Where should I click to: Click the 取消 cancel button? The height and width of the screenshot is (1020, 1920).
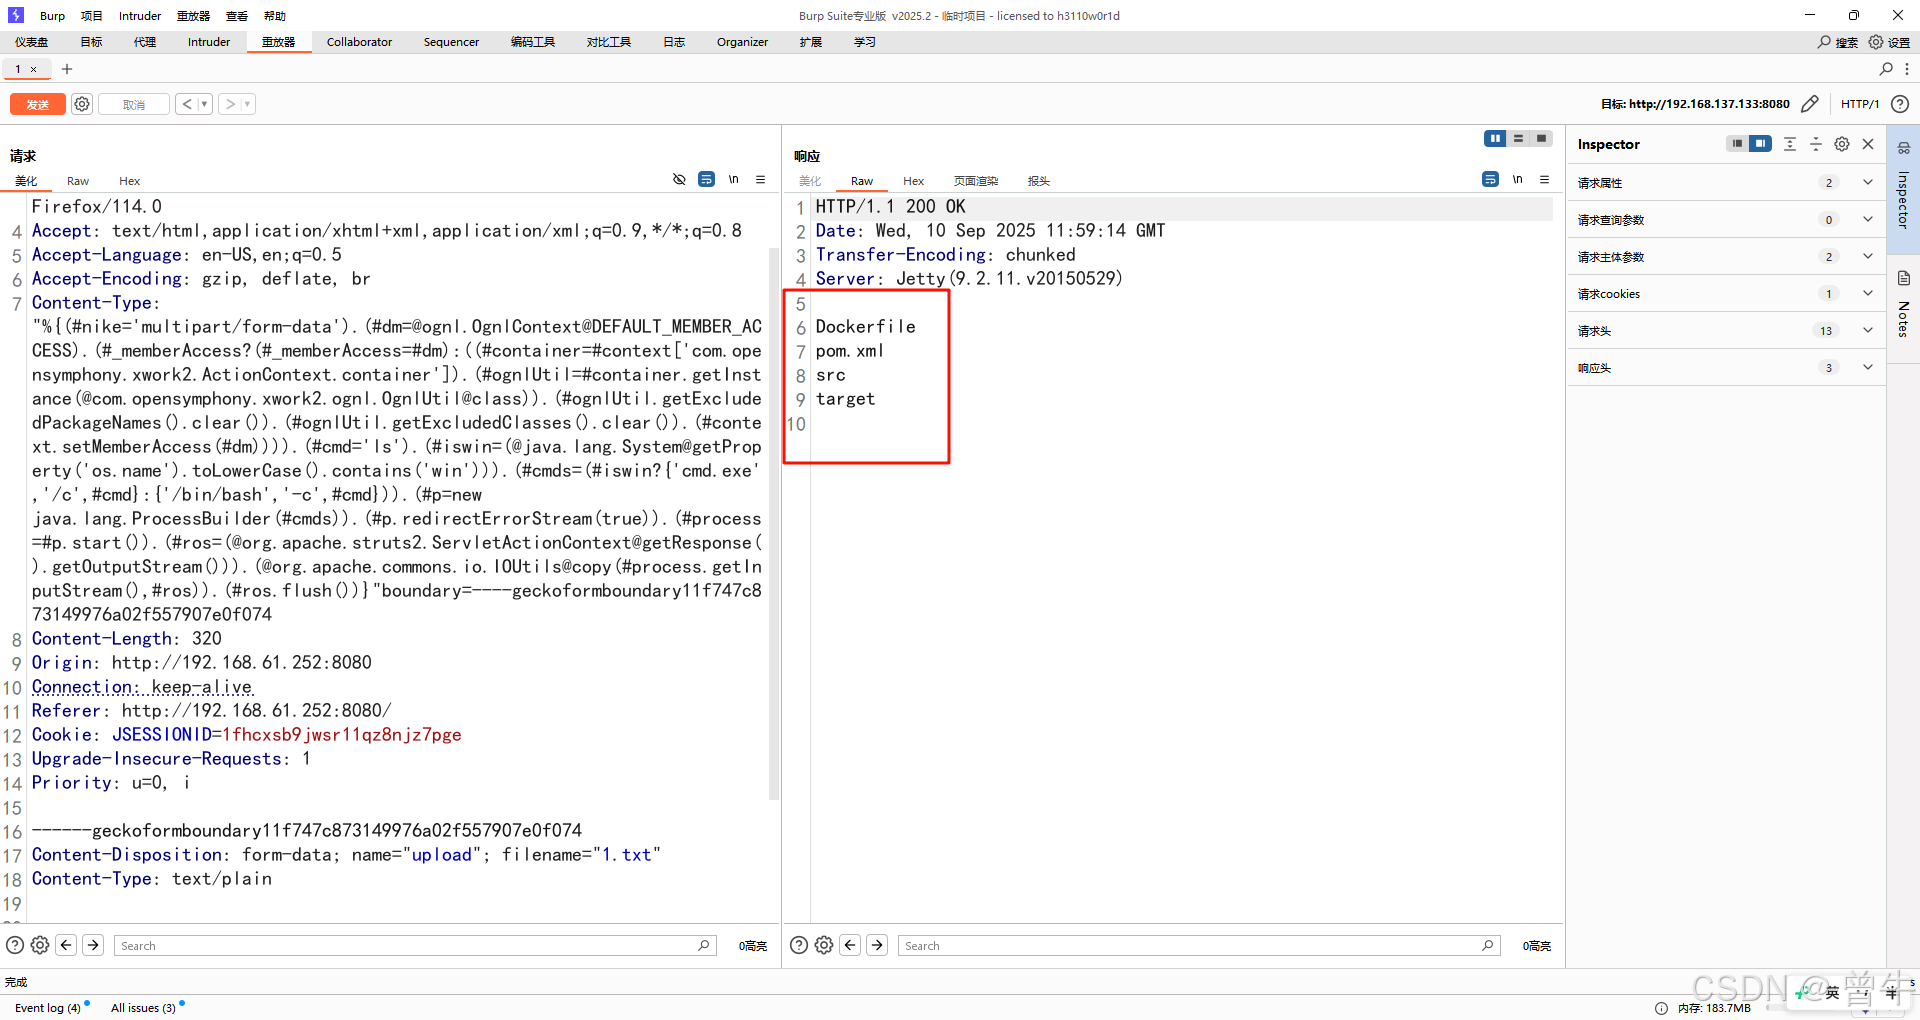pos(134,104)
